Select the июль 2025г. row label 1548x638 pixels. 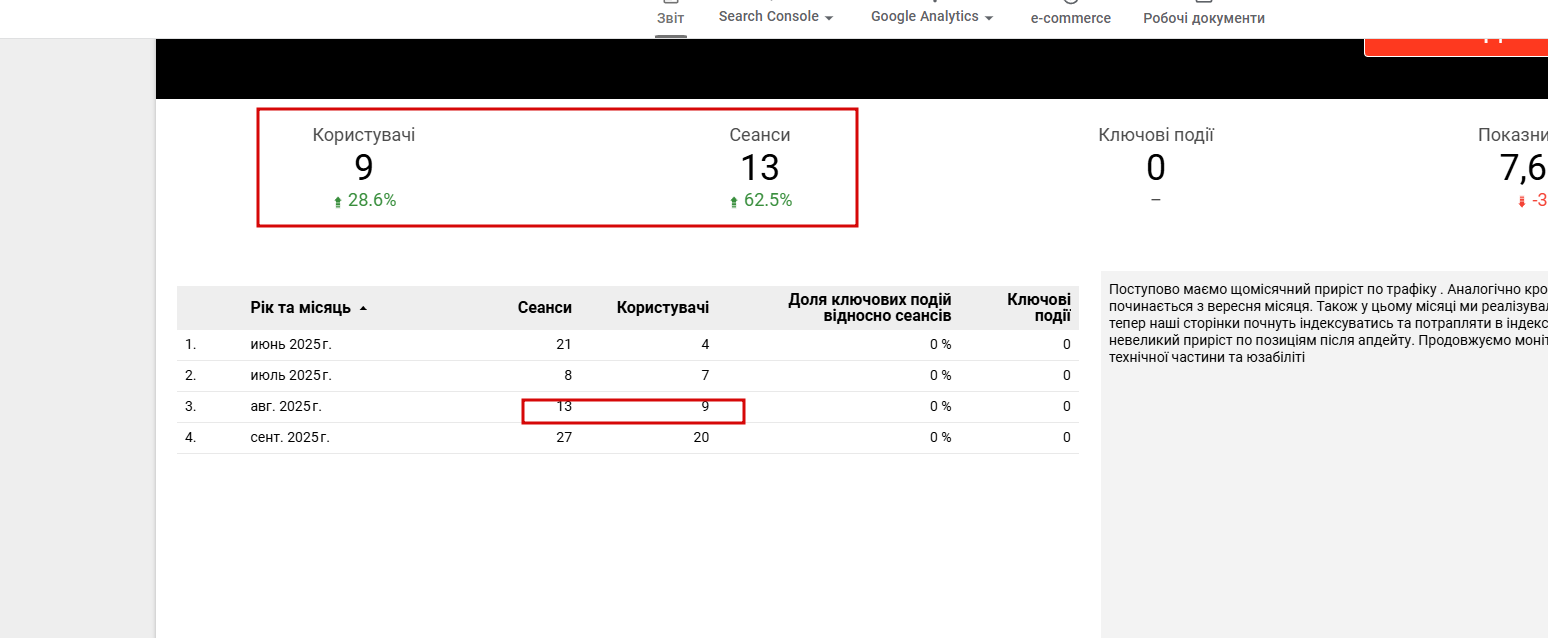pyautogui.click(x=291, y=376)
